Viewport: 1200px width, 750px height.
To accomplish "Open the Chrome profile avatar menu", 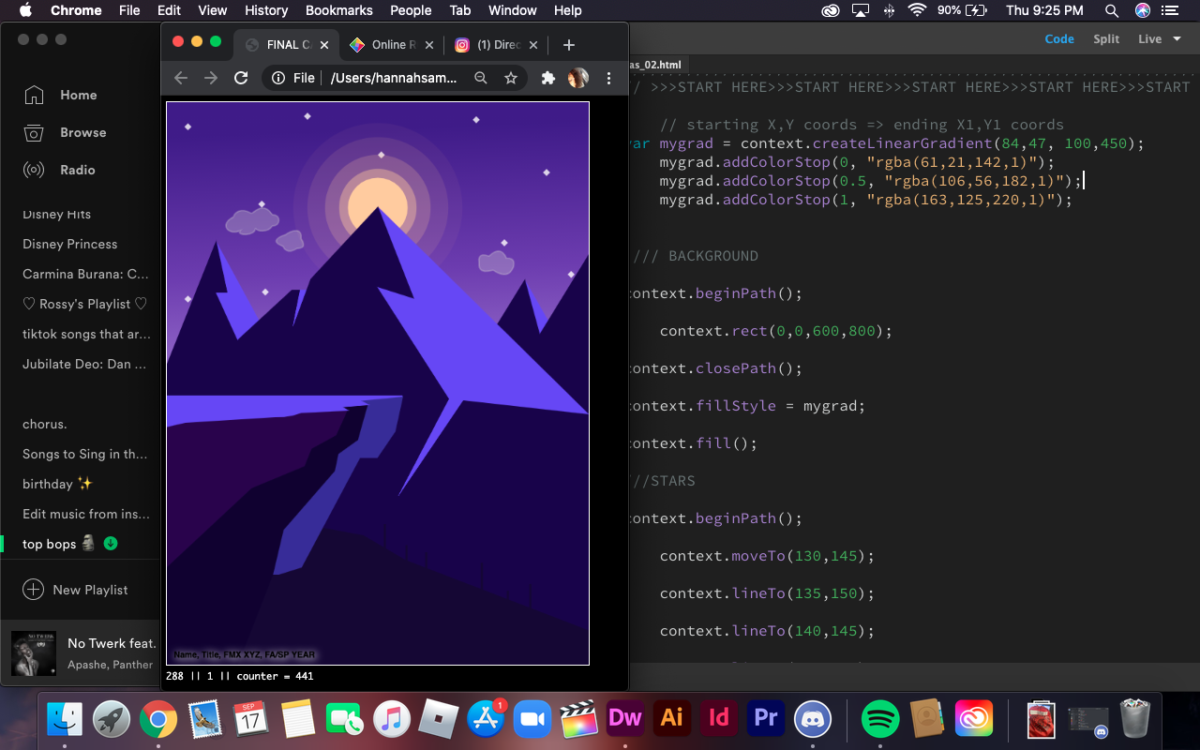I will tap(578, 78).
